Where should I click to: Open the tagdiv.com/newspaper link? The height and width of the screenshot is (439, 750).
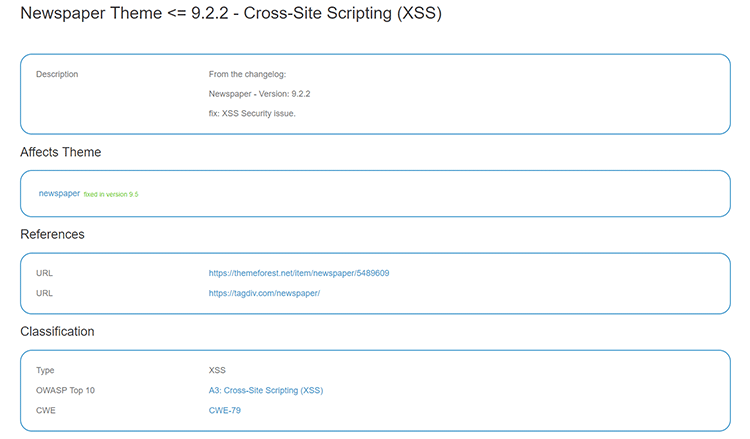(x=264, y=293)
